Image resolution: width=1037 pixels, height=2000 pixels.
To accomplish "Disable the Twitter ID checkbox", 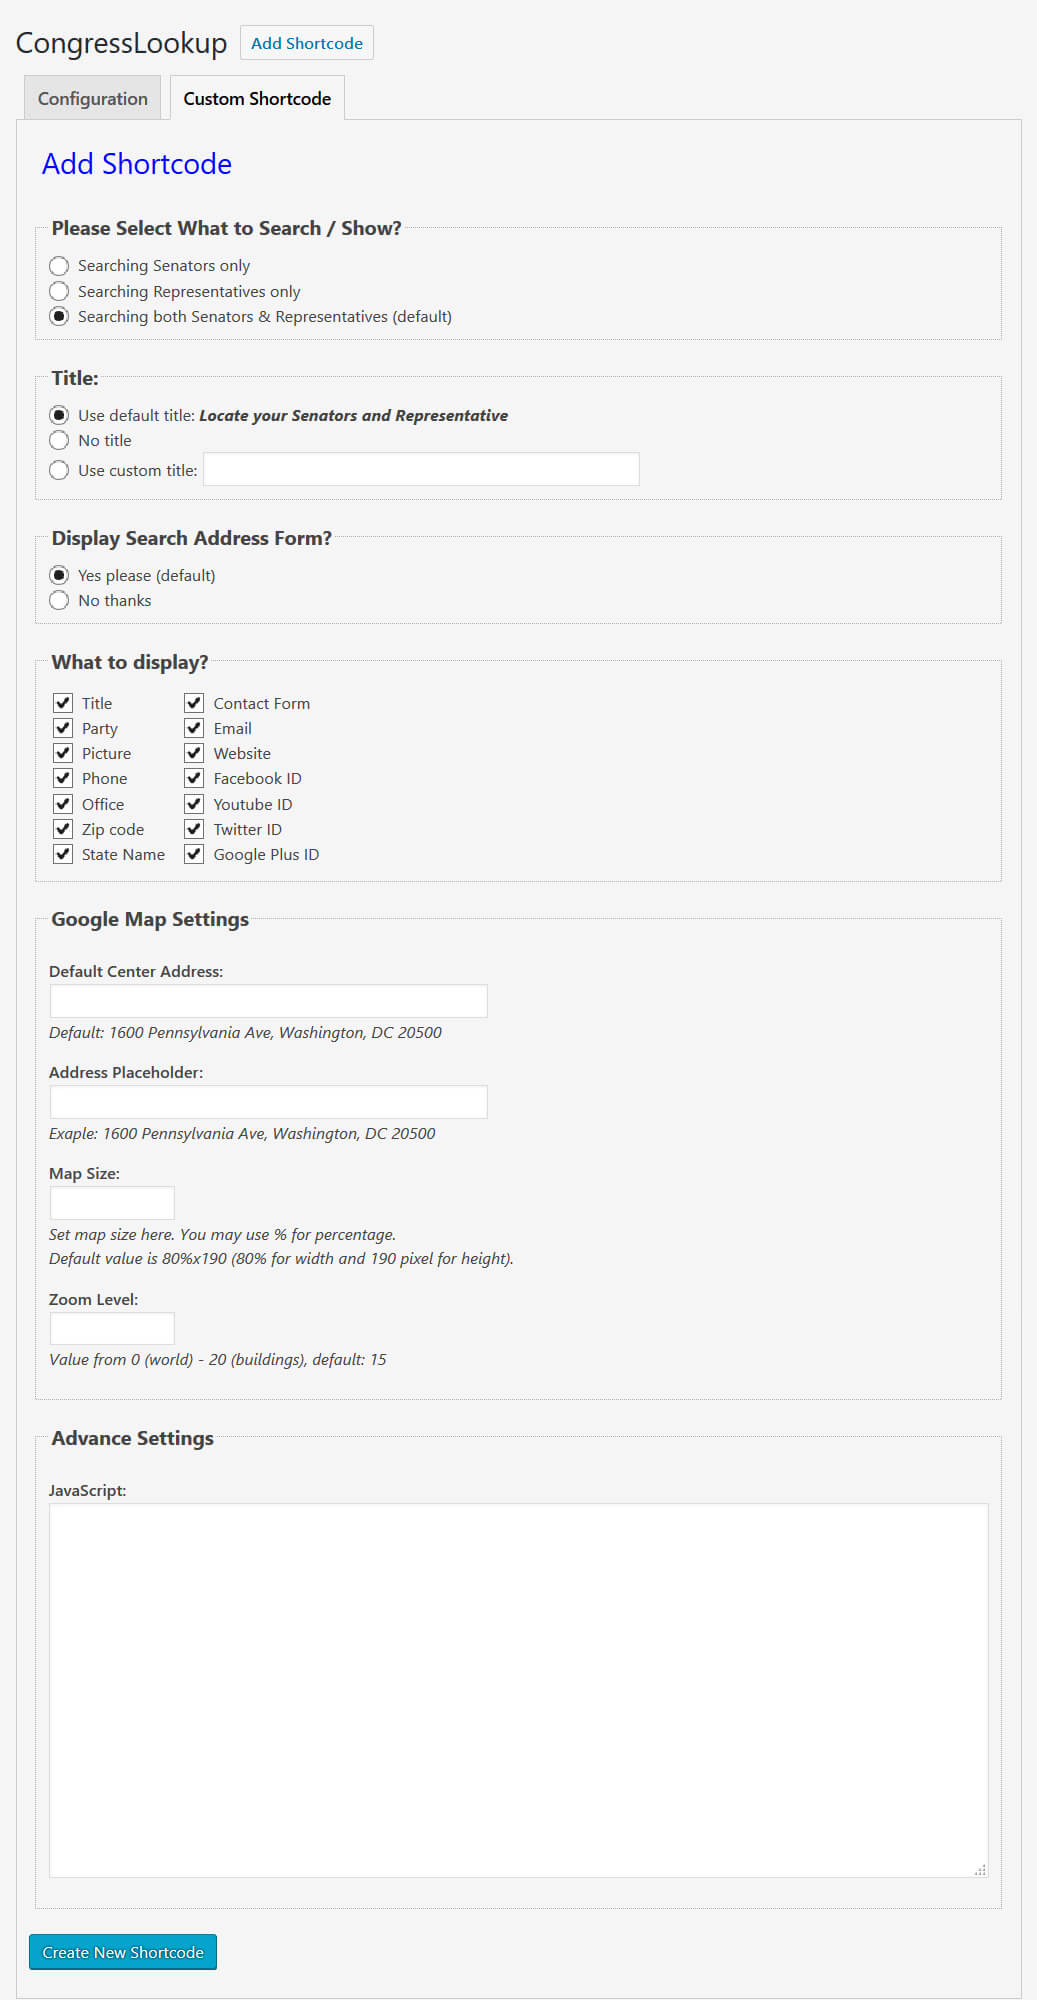I will coord(194,829).
